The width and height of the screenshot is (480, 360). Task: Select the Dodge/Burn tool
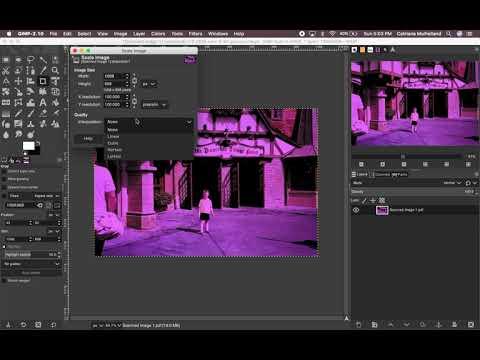pos(31,135)
